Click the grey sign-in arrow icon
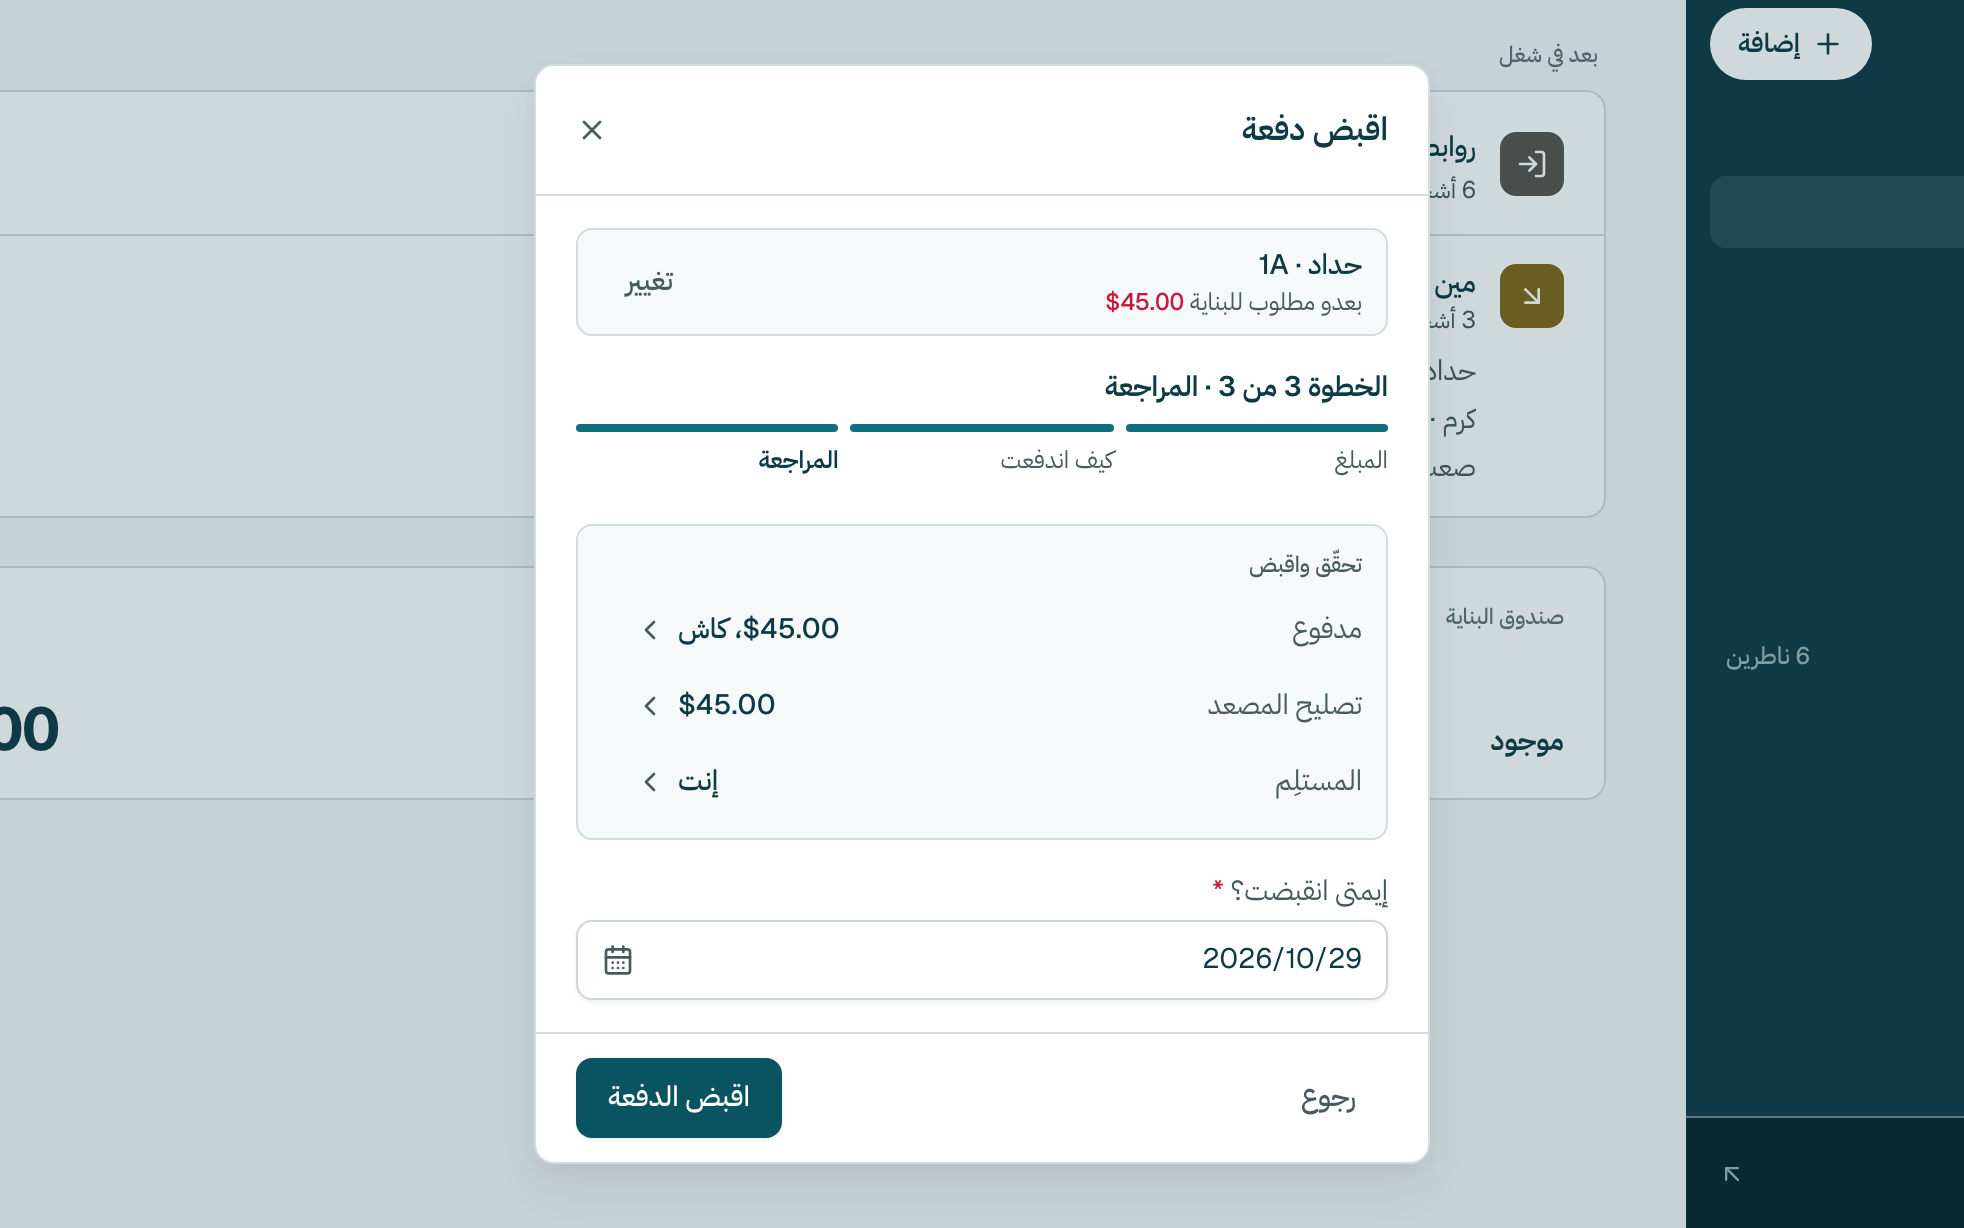The image size is (1964, 1228). (1532, 164)
